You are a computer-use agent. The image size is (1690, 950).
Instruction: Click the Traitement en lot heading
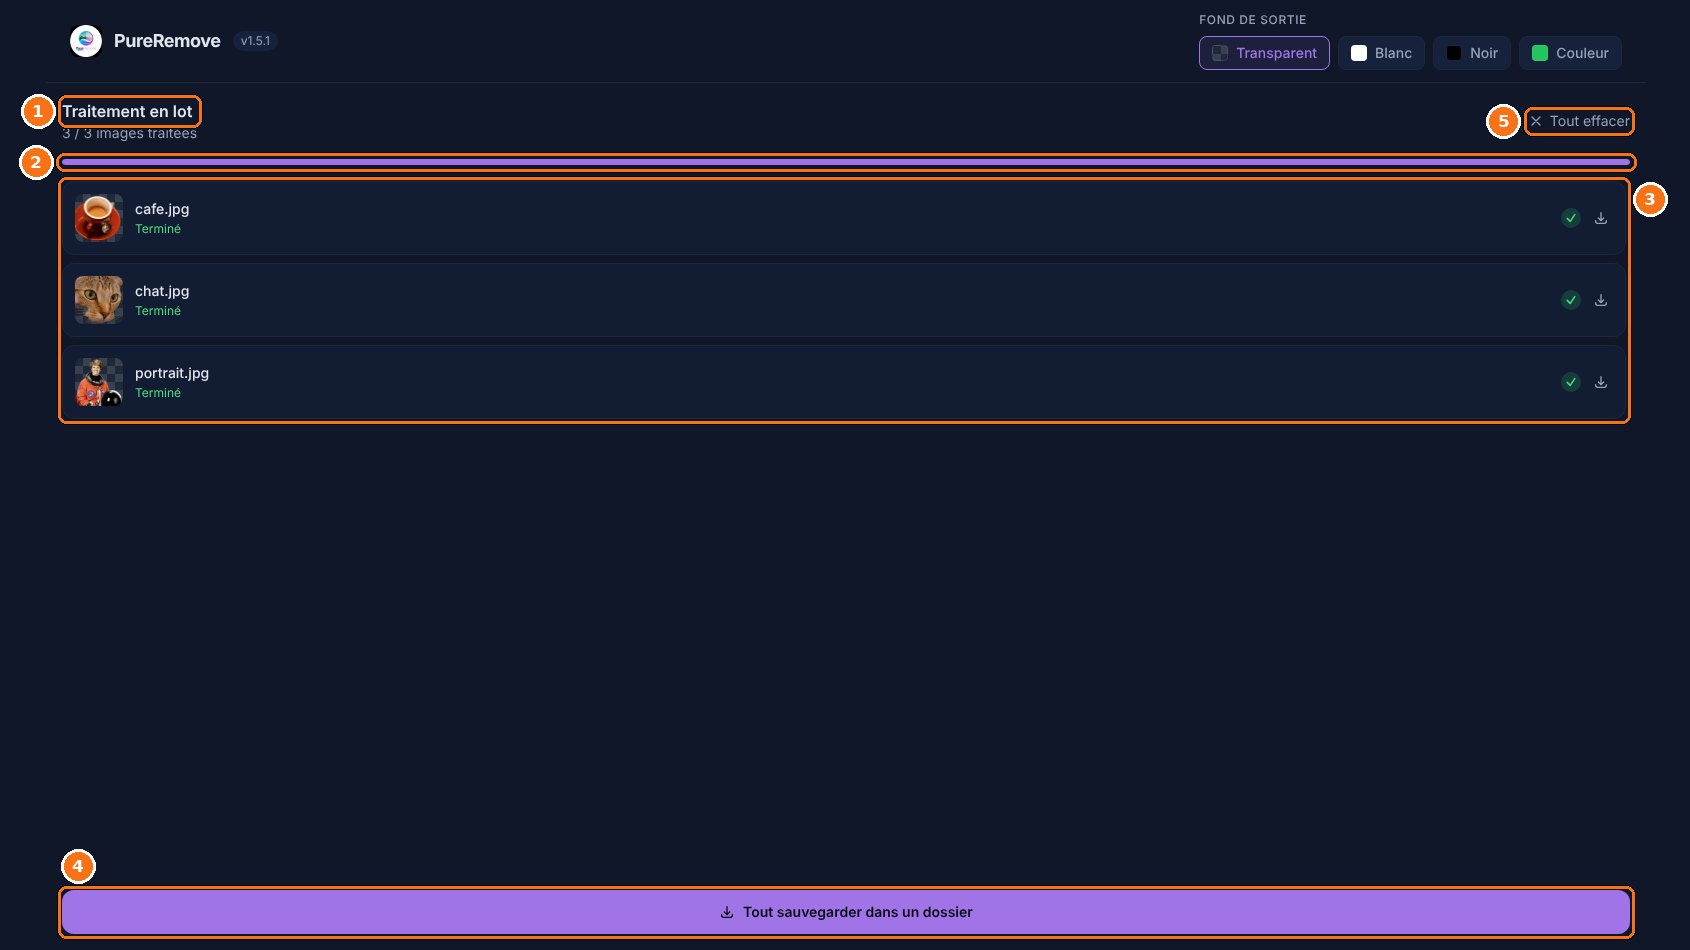[128, 111]
